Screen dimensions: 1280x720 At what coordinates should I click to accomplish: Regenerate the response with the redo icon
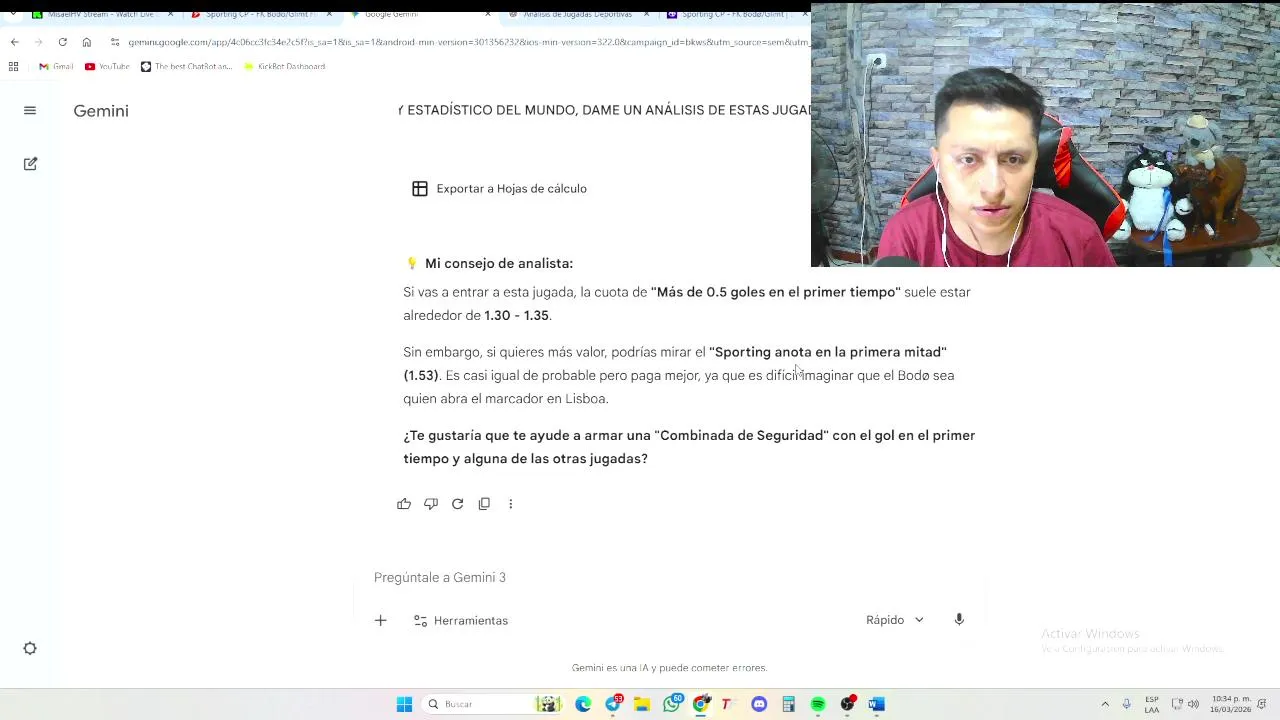[x=458, y=504]
